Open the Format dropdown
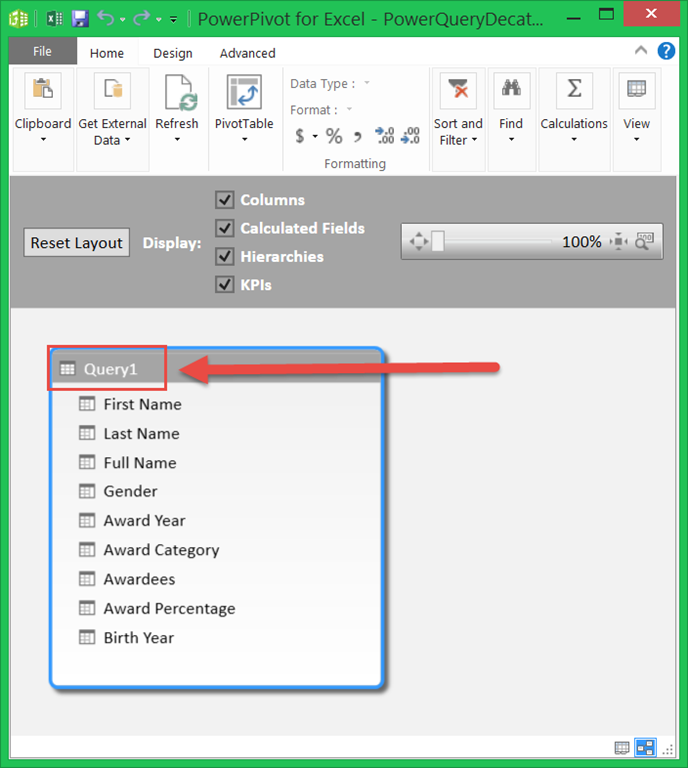The image size is (688, 768). coord(349,110)
